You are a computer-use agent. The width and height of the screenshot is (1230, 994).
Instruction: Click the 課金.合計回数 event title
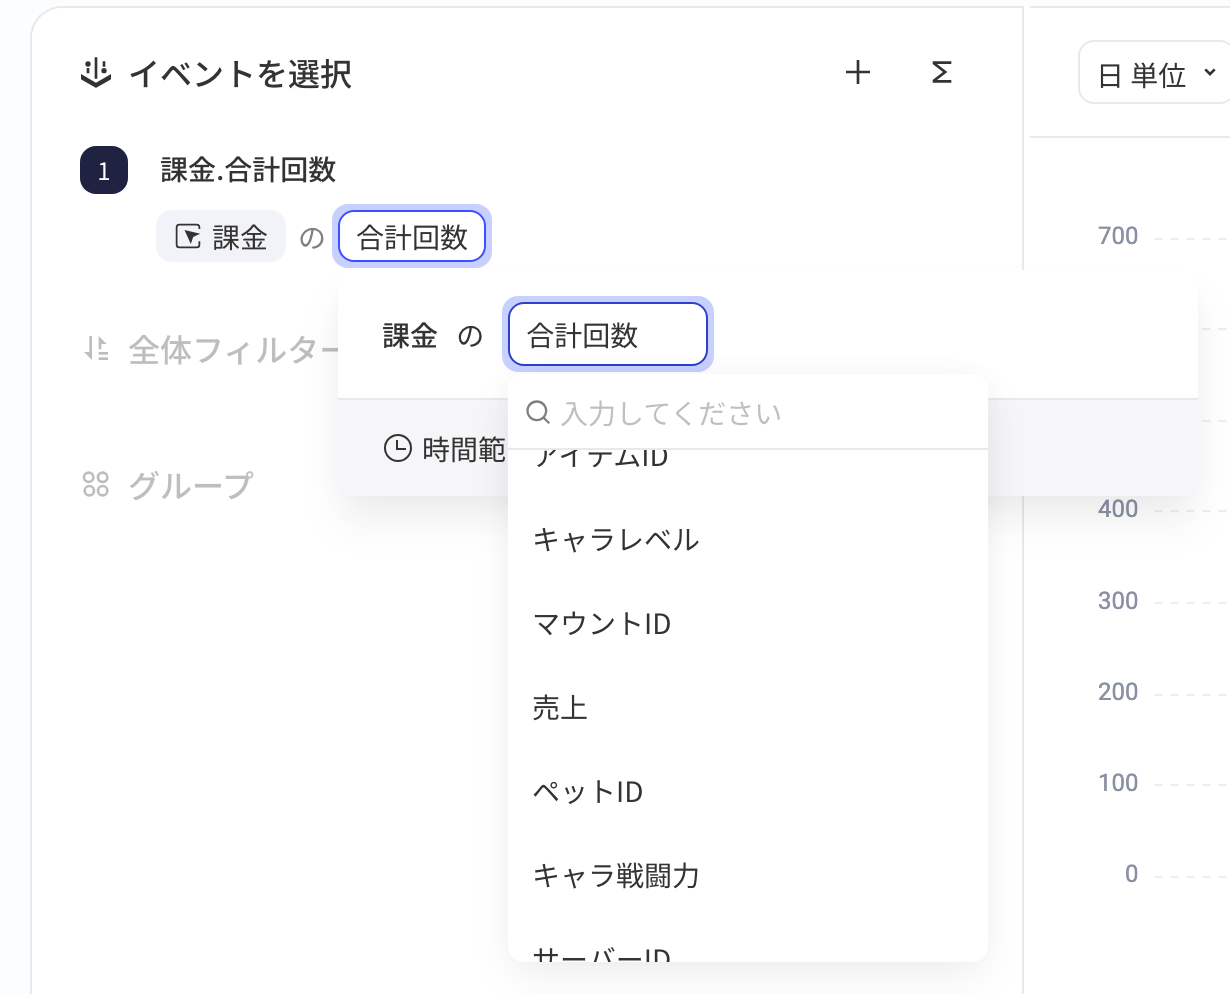click(x=248, y=170)
